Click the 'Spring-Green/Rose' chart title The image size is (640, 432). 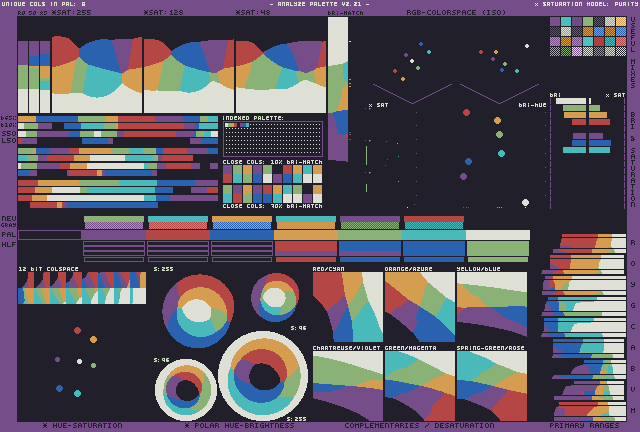491,348
